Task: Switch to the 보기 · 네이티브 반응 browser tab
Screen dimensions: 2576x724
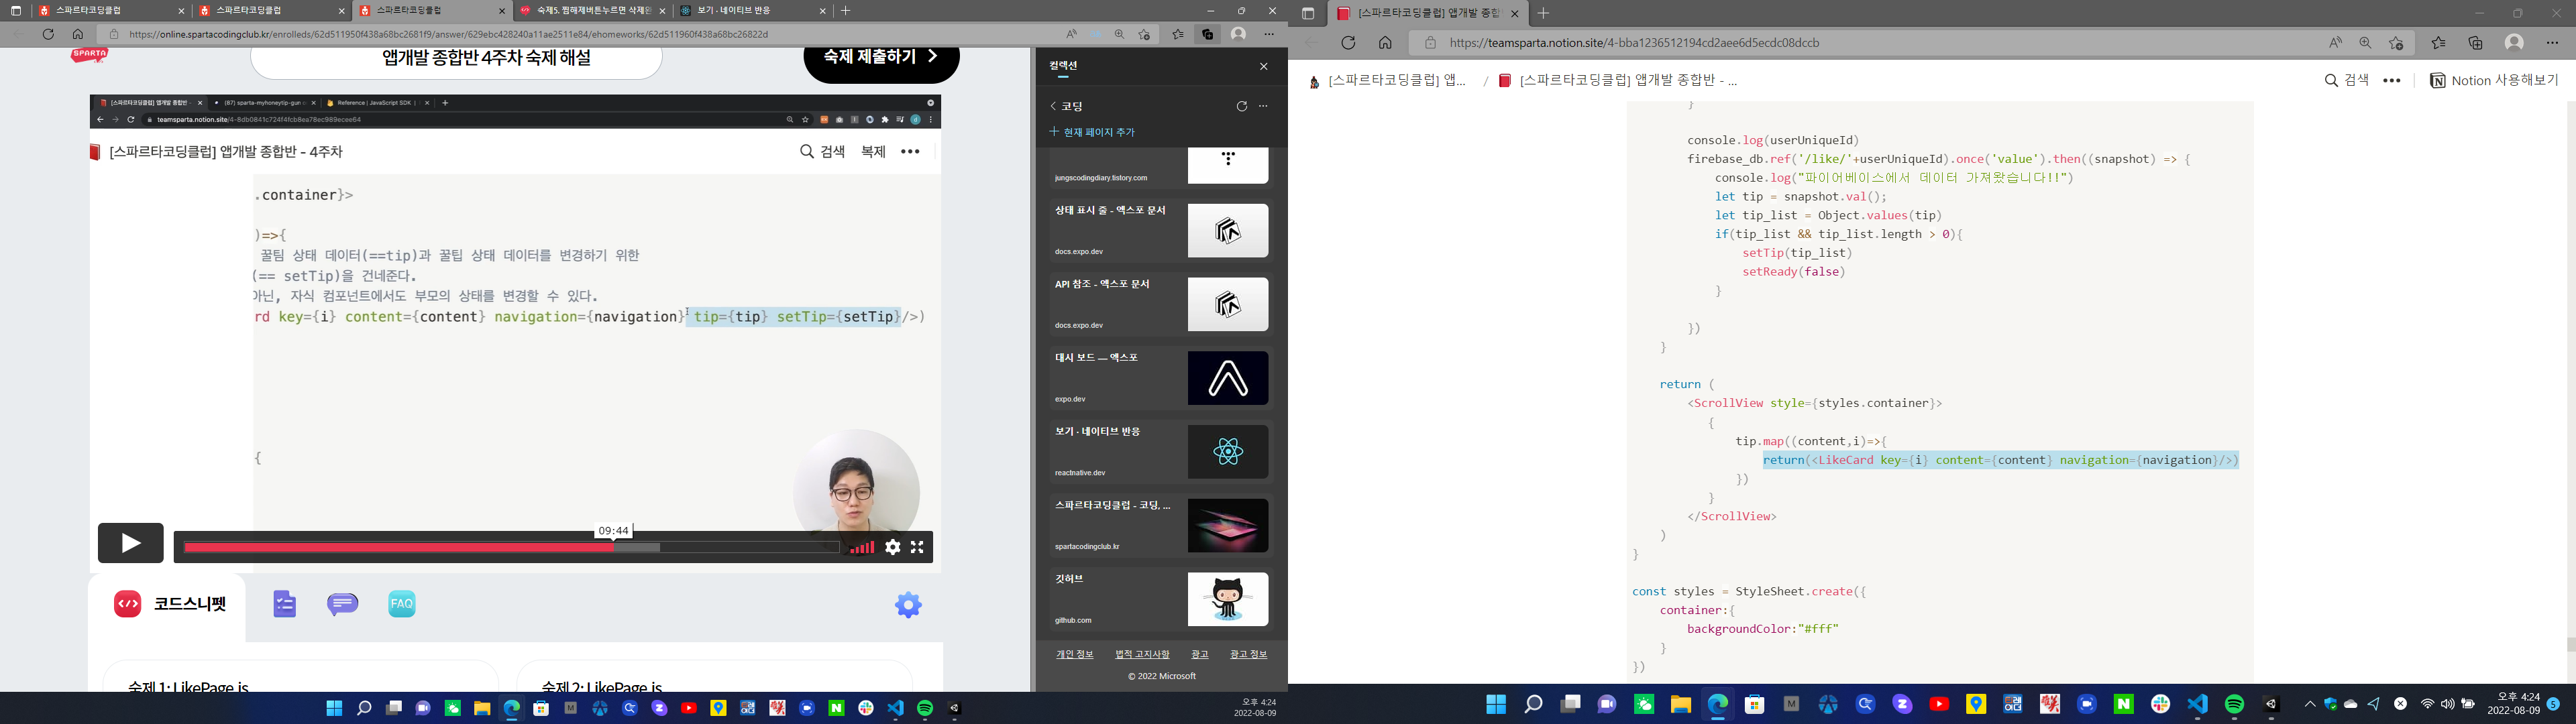Action: (x=752, y=11)
